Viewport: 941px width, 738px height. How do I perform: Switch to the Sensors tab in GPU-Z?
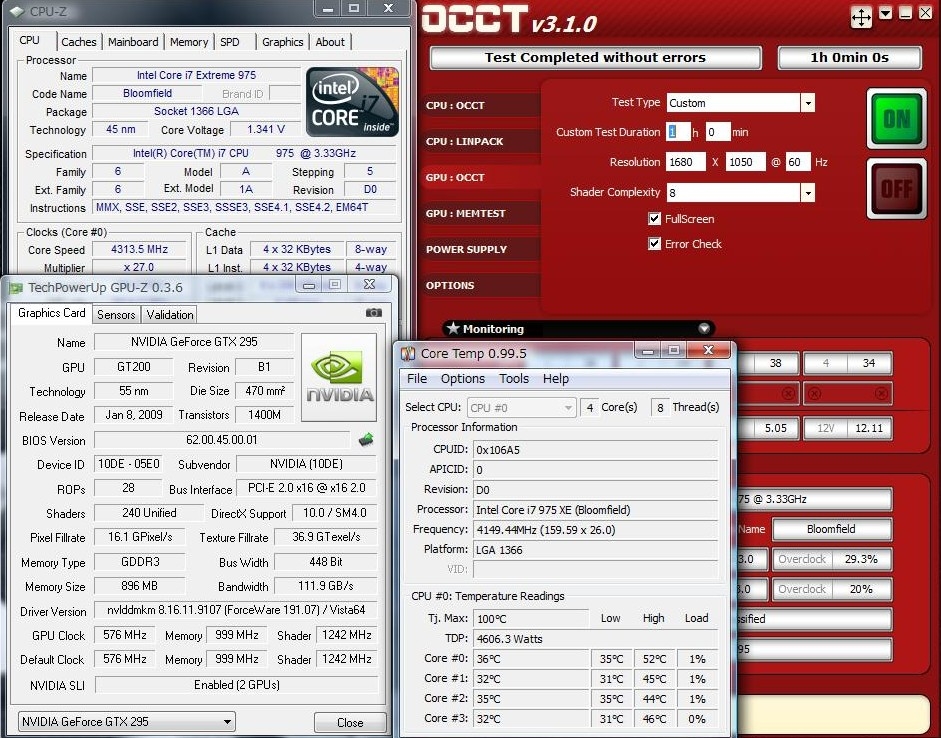tap(116, 314)
